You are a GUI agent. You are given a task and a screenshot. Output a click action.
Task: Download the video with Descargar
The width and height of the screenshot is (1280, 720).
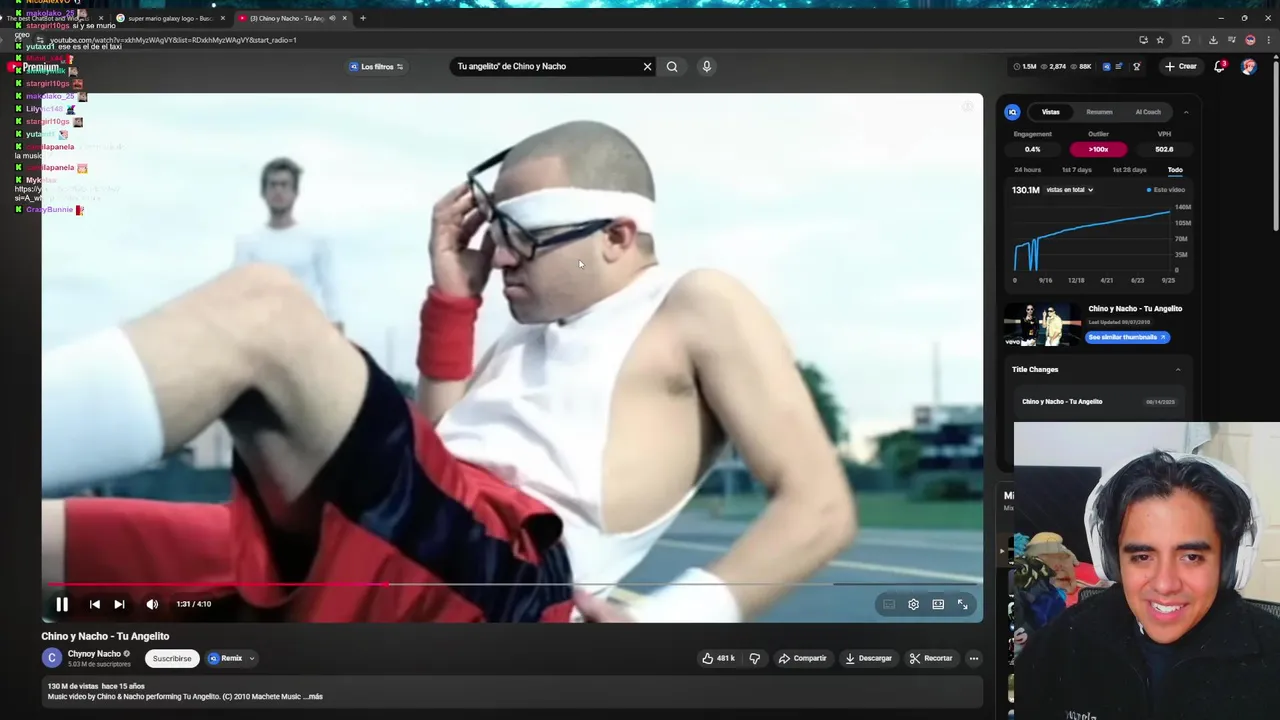[x=868, y=658]
